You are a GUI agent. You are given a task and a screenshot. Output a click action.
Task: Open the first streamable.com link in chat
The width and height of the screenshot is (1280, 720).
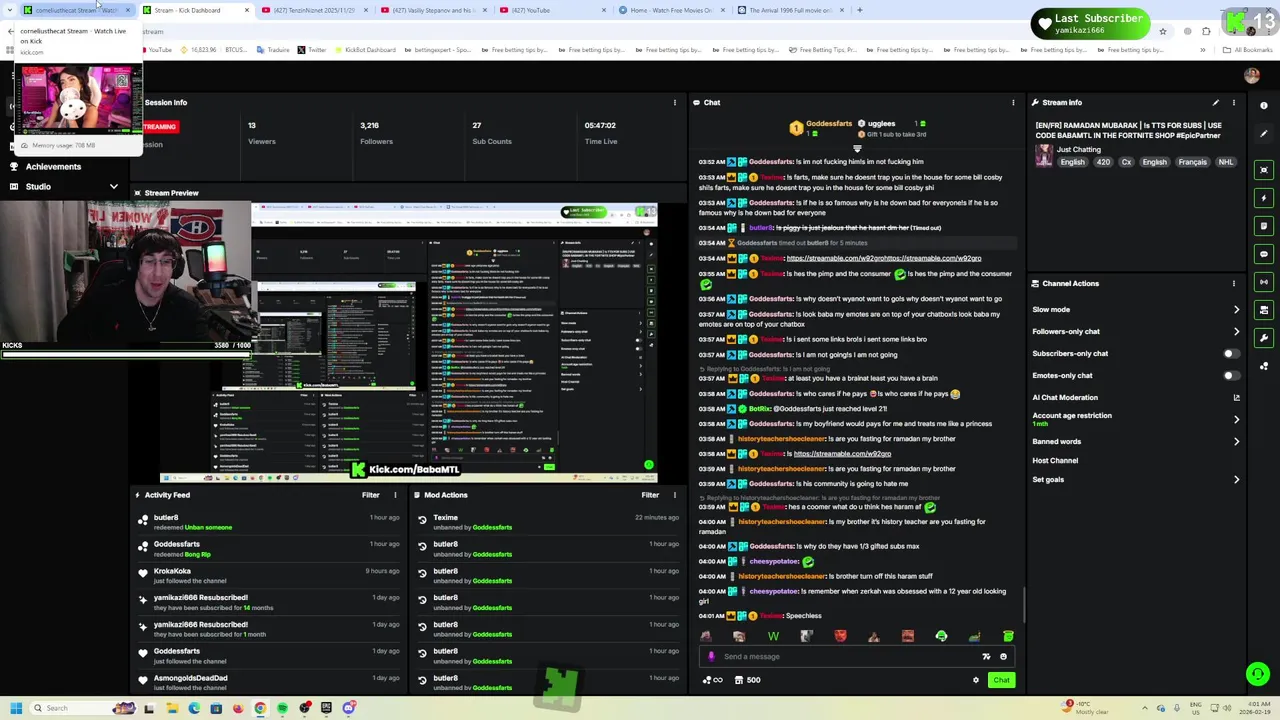click(x=884, y=258)
